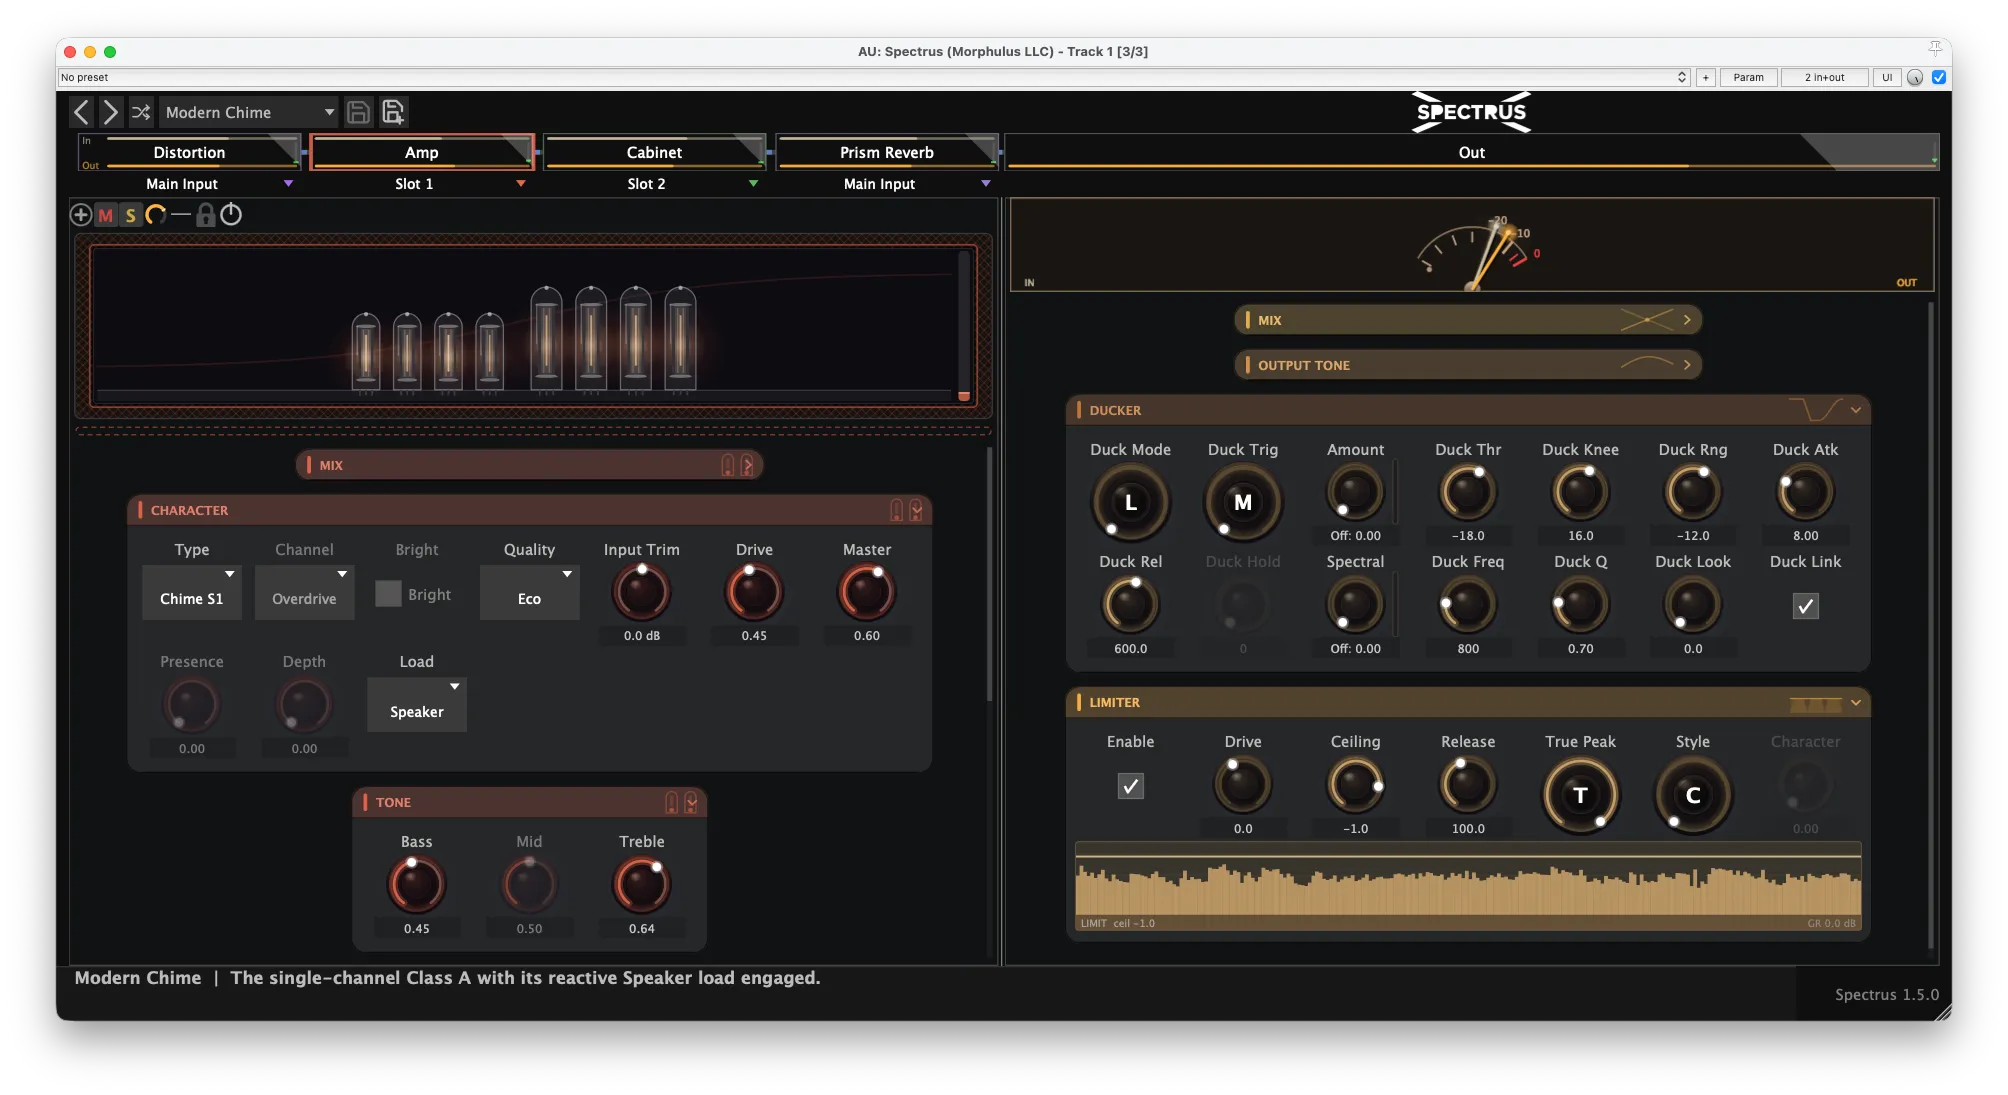
Task: Go to previous preset with left arrow
Action: 82,112
